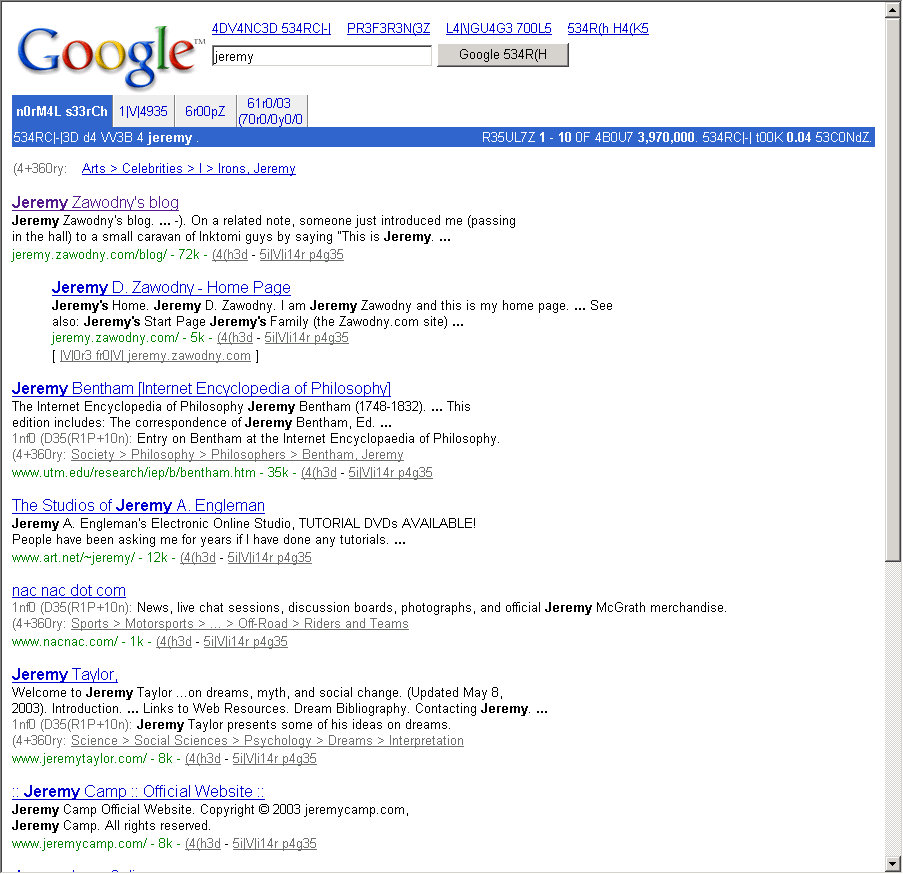Click snippet 'Jeremy Taylor presents some of his ideas on dreams.'
The image size is (903, 874).
point(294,725)
